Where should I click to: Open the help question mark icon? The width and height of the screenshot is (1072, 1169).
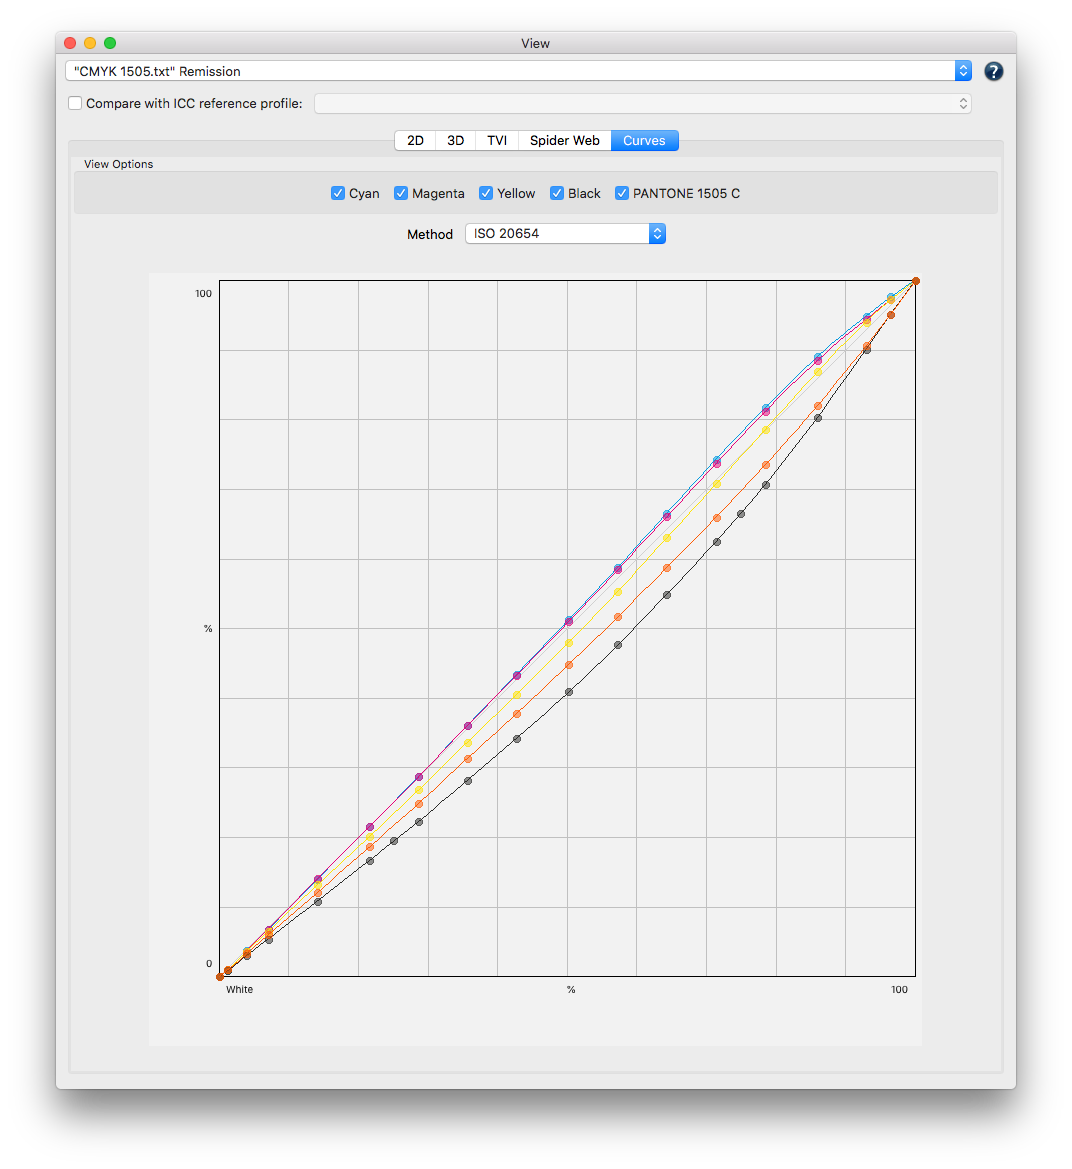coord(993,71)
